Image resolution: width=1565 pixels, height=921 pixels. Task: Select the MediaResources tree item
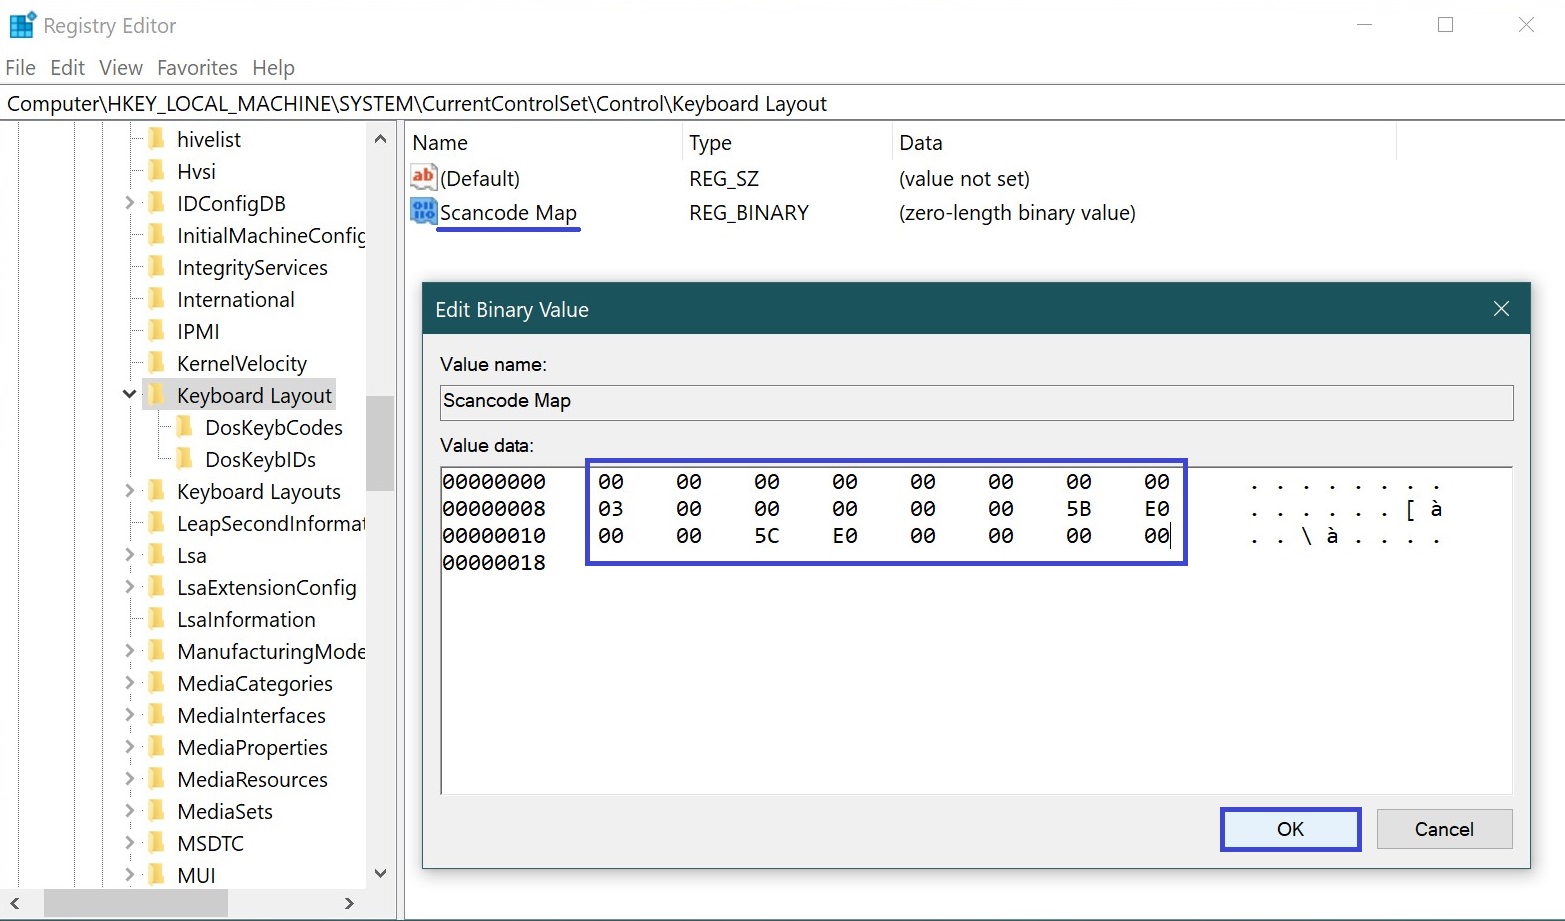252,779
